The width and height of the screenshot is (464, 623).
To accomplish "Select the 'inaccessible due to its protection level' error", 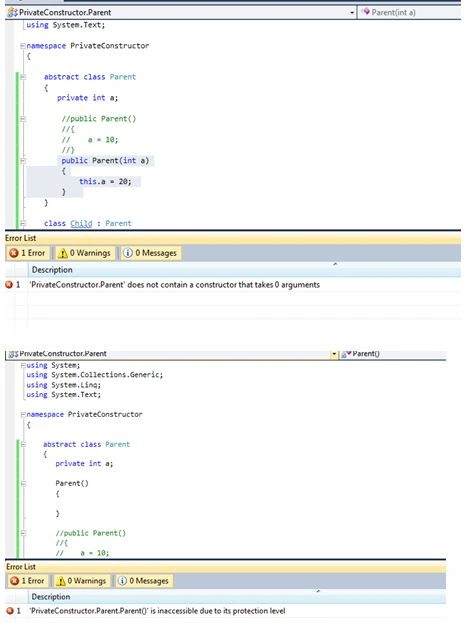I will (x=226, y=611).
